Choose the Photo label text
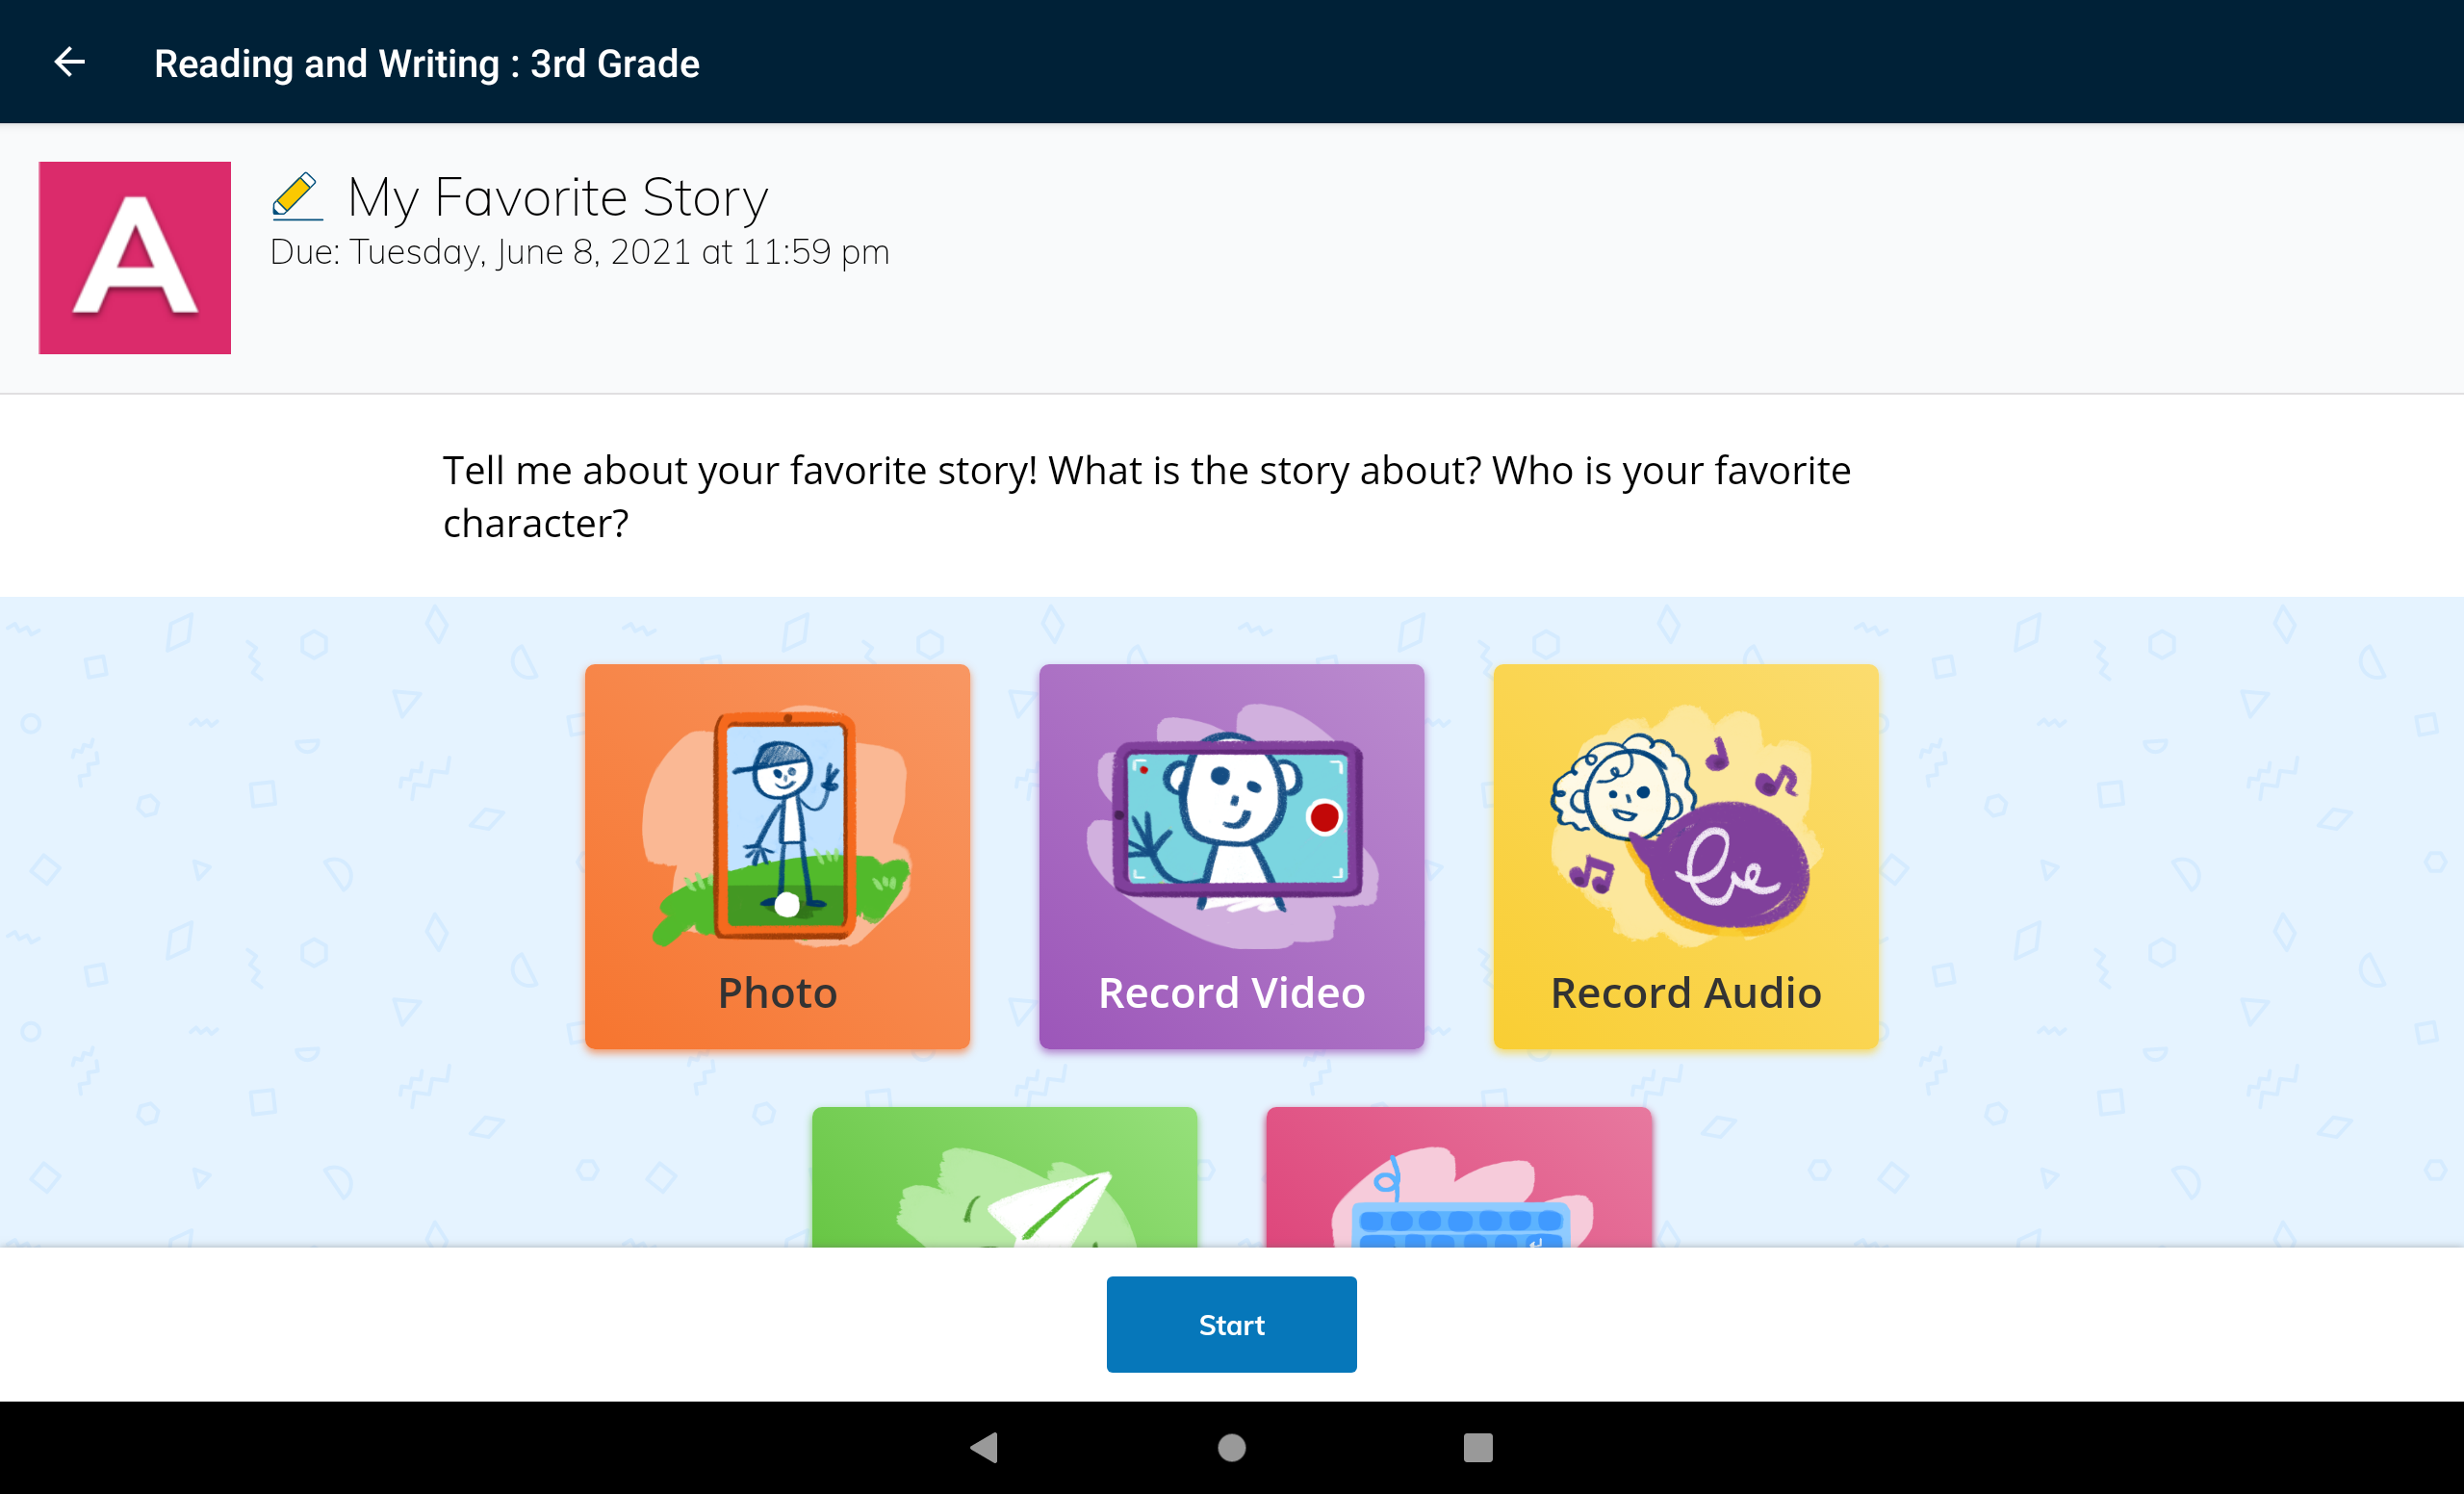Viewport: 2464px width, 1494px height. [x=777, y=992]
